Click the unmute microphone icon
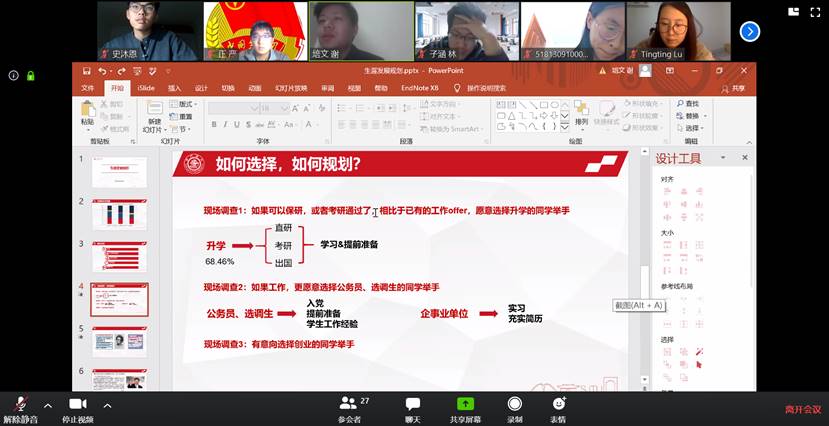 pos(20,402)
